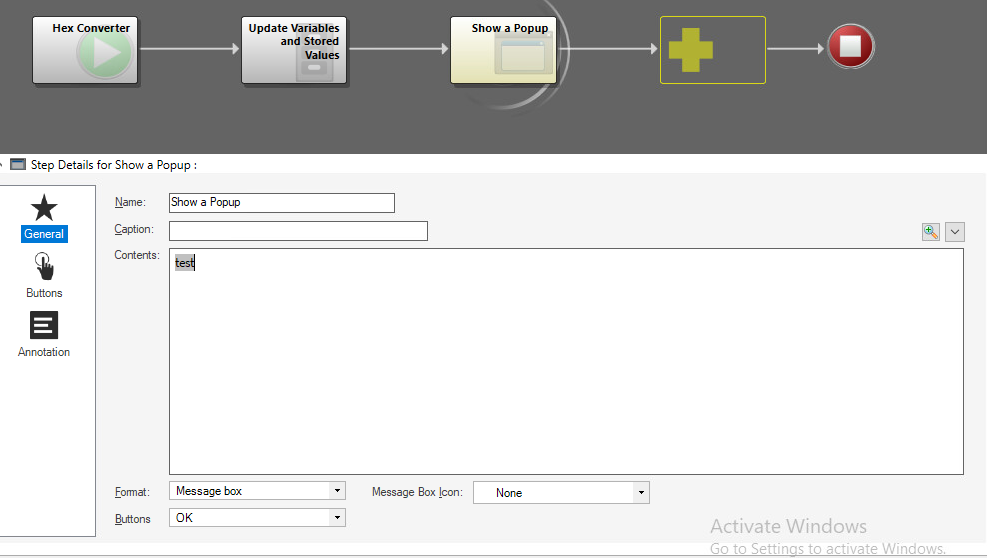Click the magnifier icon beside Caption
Viewport: 987px width, 558px height.
pyautogui.click(x=931, y=232)
